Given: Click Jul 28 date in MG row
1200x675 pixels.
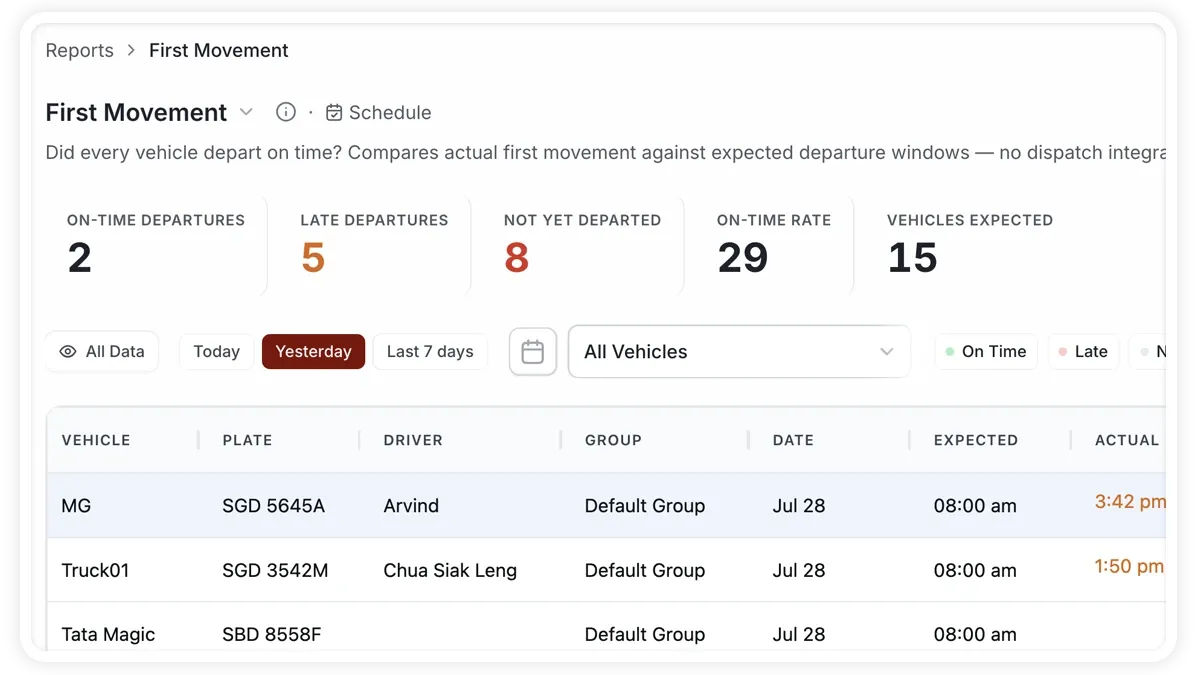Looking at the screenshot, I should tap(799, 506).
